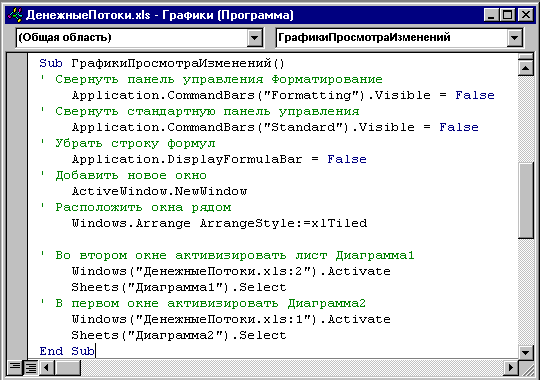Click line with CommandBars("Formatting")

tap(283, 95)
